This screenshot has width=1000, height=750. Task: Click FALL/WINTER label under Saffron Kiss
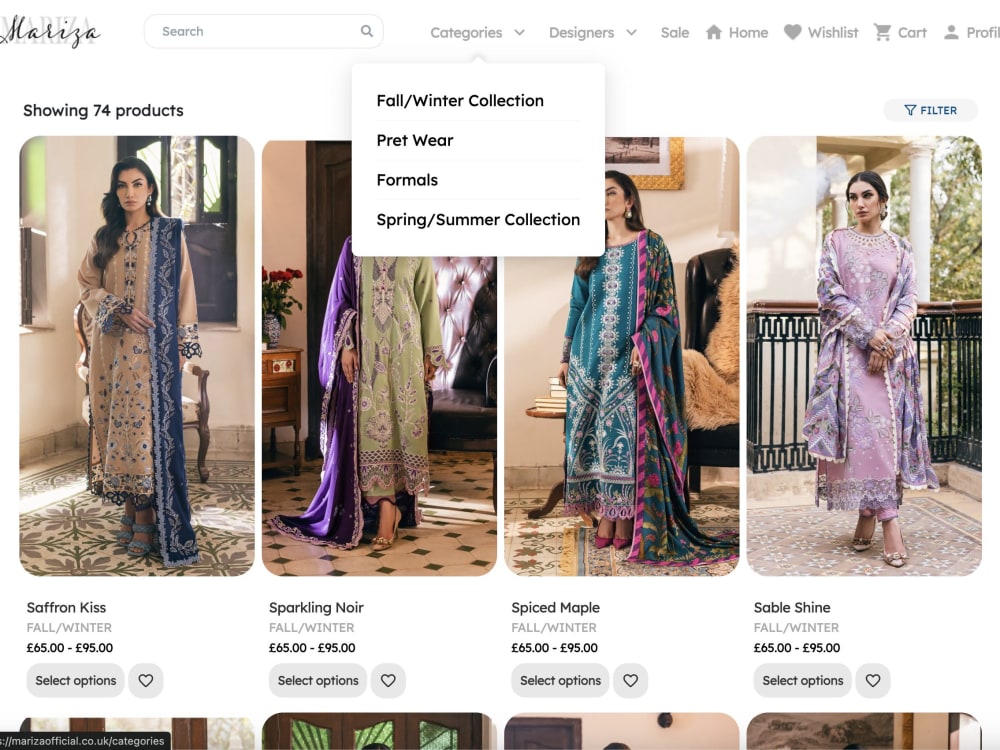(x=70, y=628)
